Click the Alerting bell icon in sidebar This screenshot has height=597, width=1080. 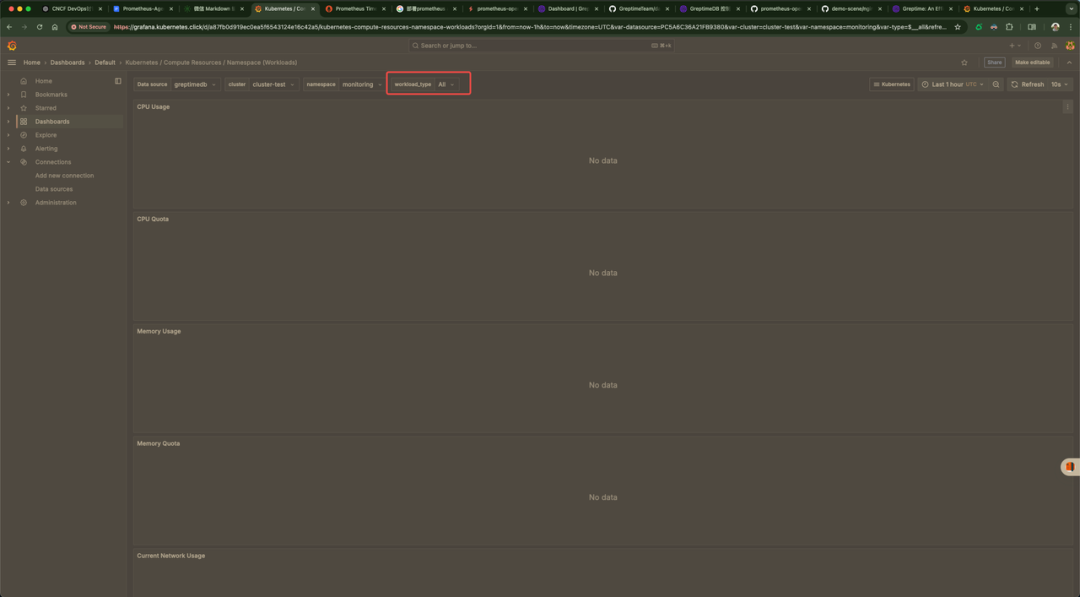point(23,148)
